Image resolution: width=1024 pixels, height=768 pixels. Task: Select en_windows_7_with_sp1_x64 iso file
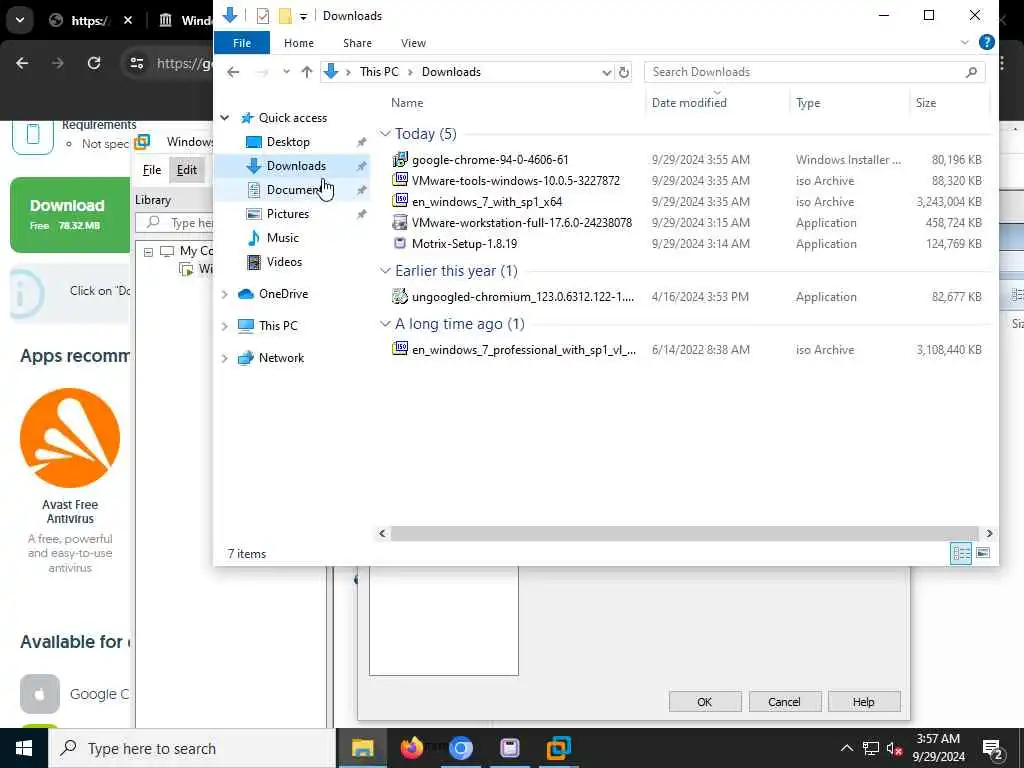[487, 201]
